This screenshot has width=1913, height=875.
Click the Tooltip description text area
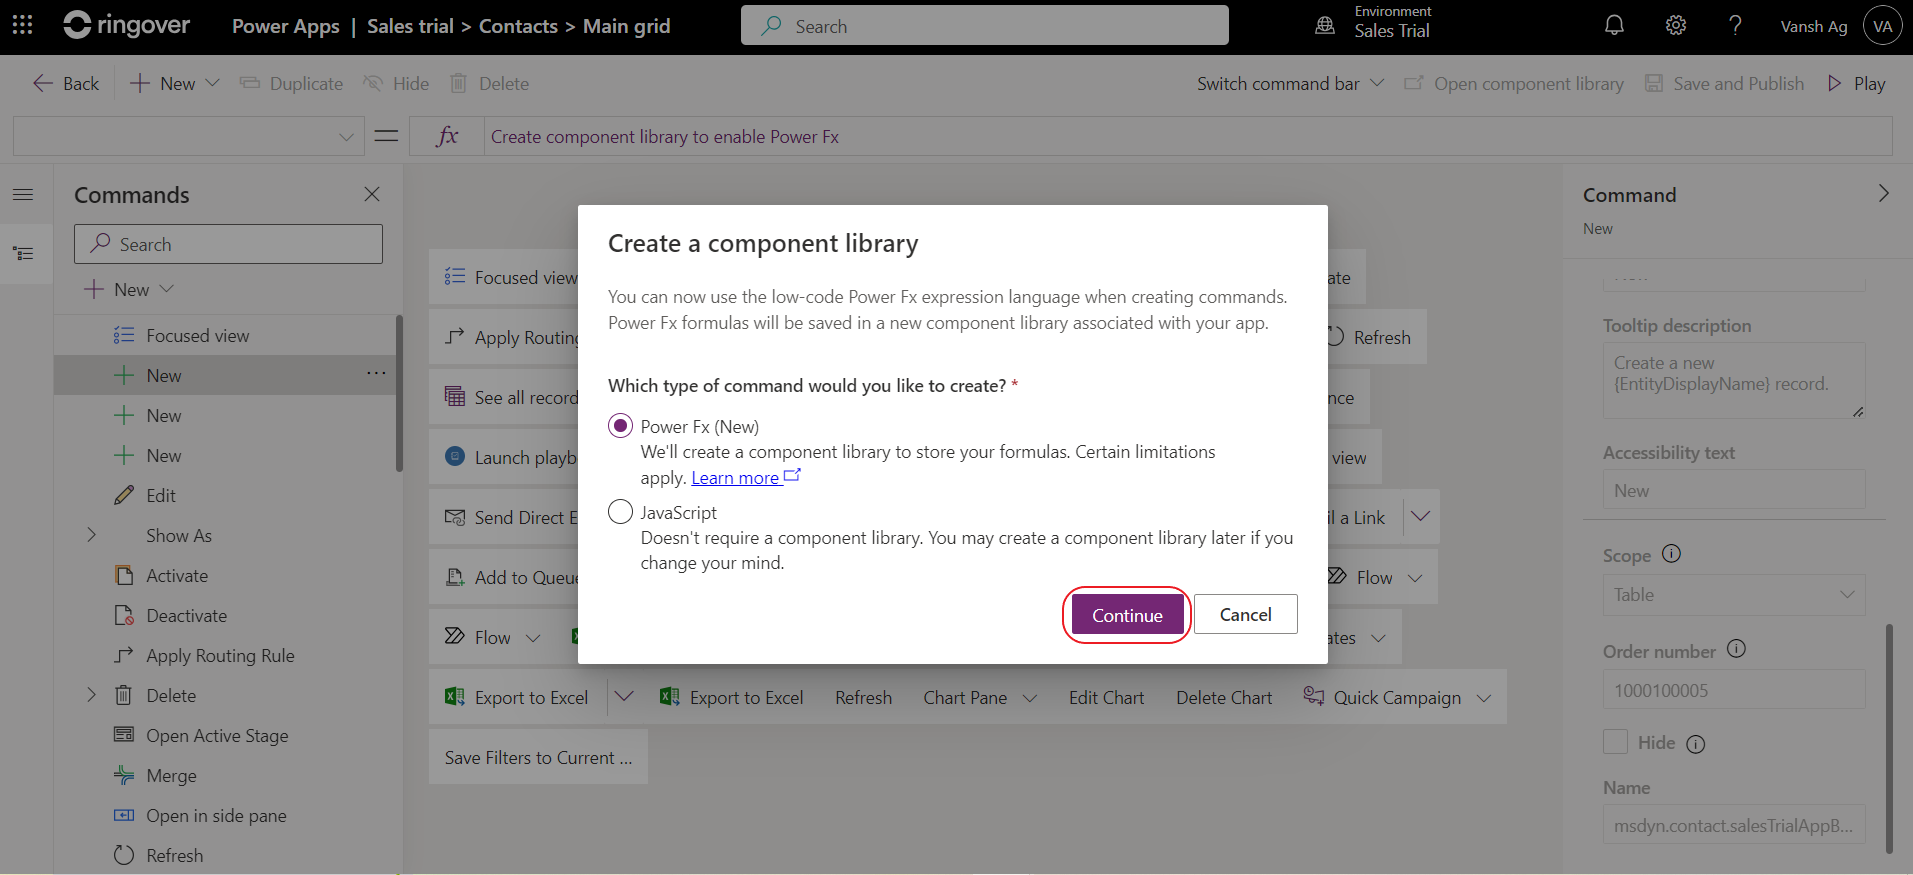tap(1734, 380)
